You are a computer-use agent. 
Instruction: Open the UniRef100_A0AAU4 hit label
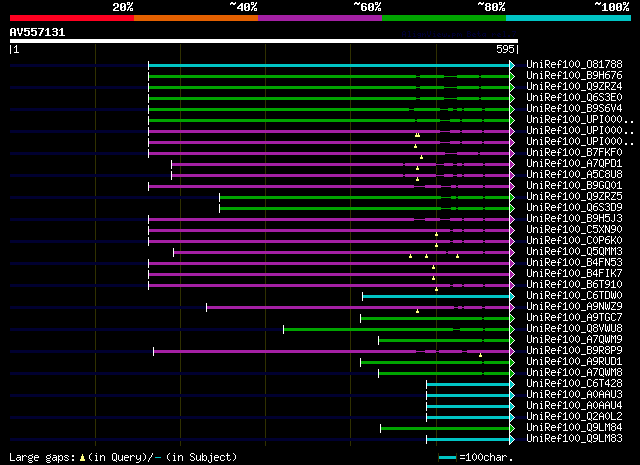[574, 406]
